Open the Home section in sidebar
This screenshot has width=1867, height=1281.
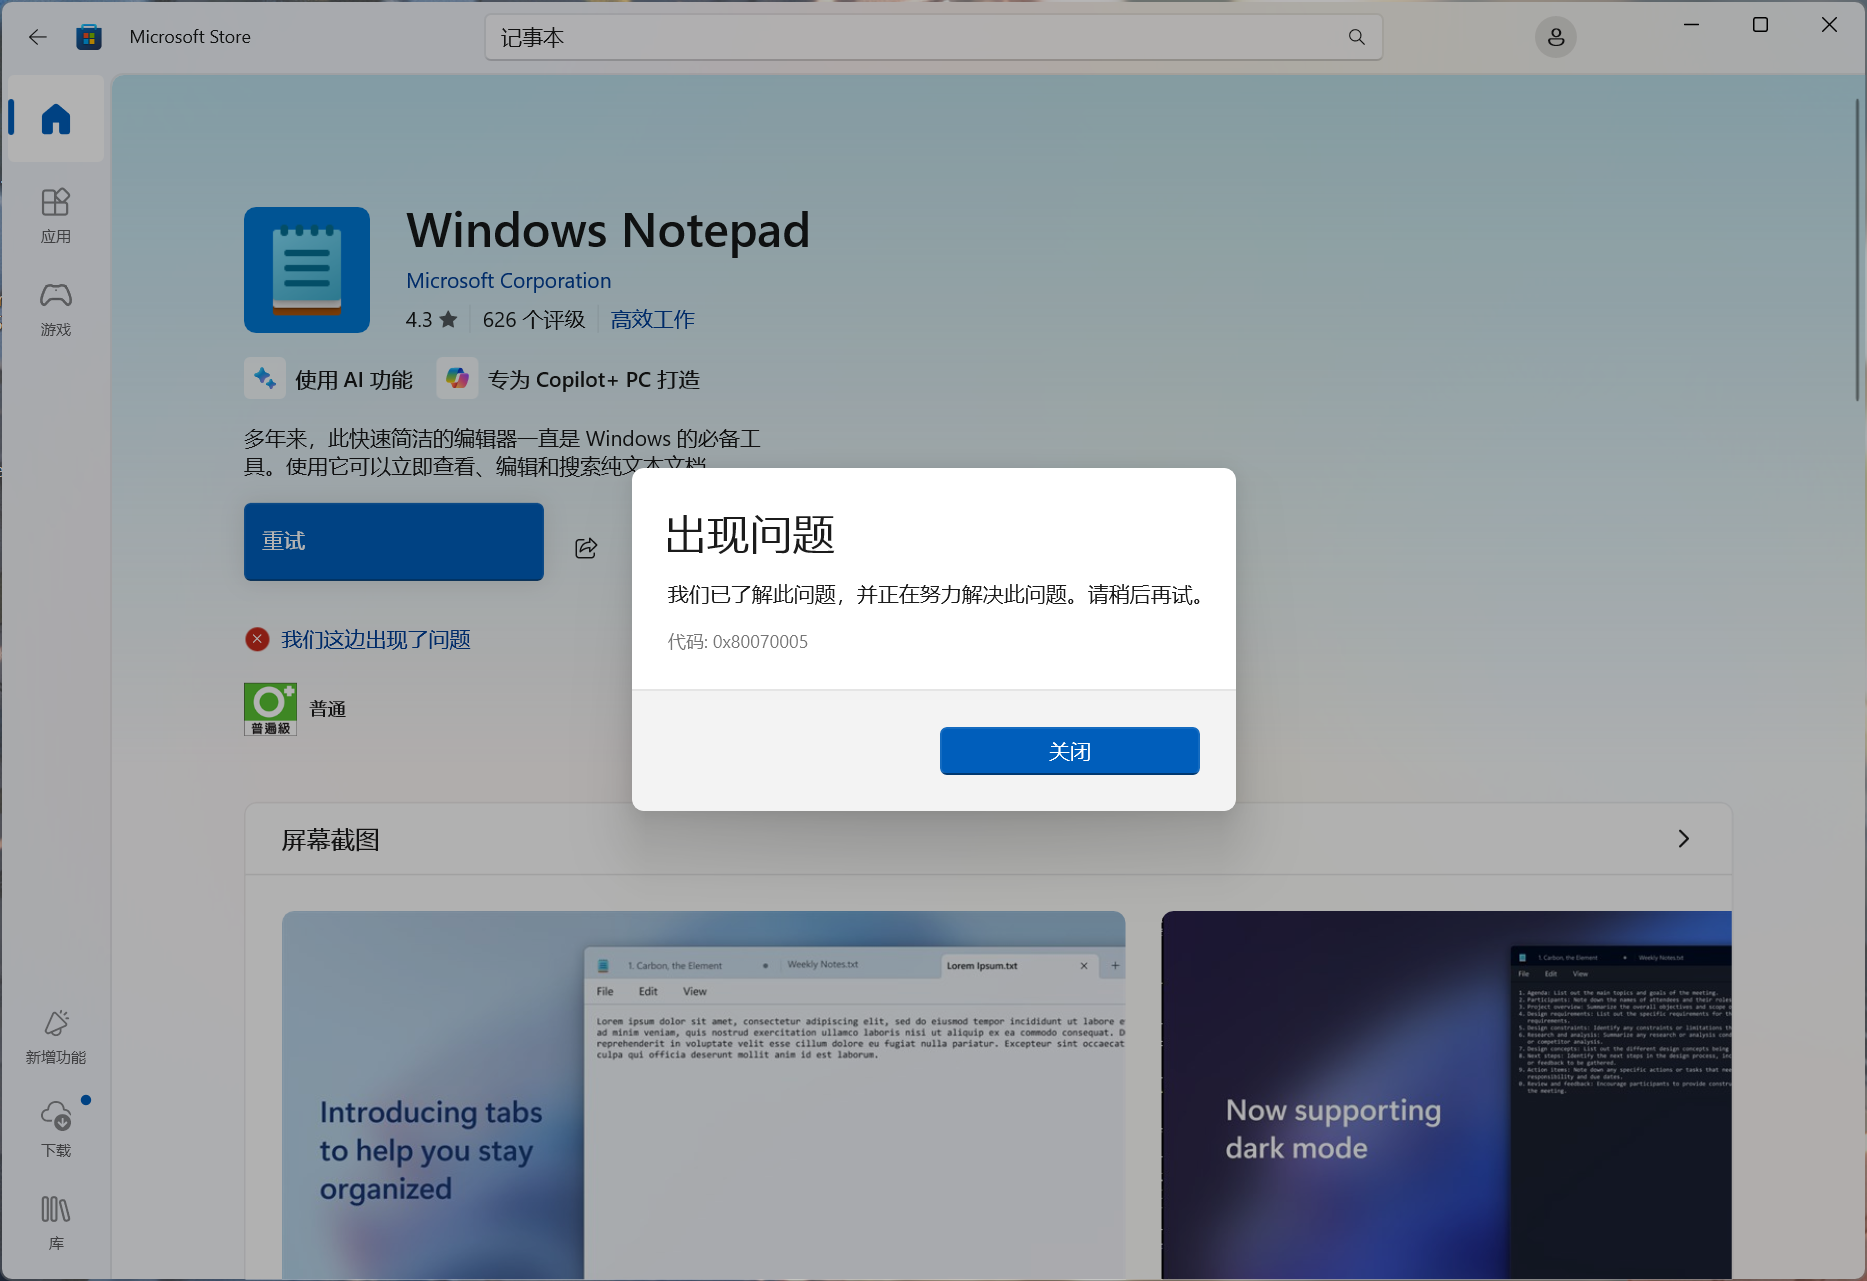coord(56,119)
